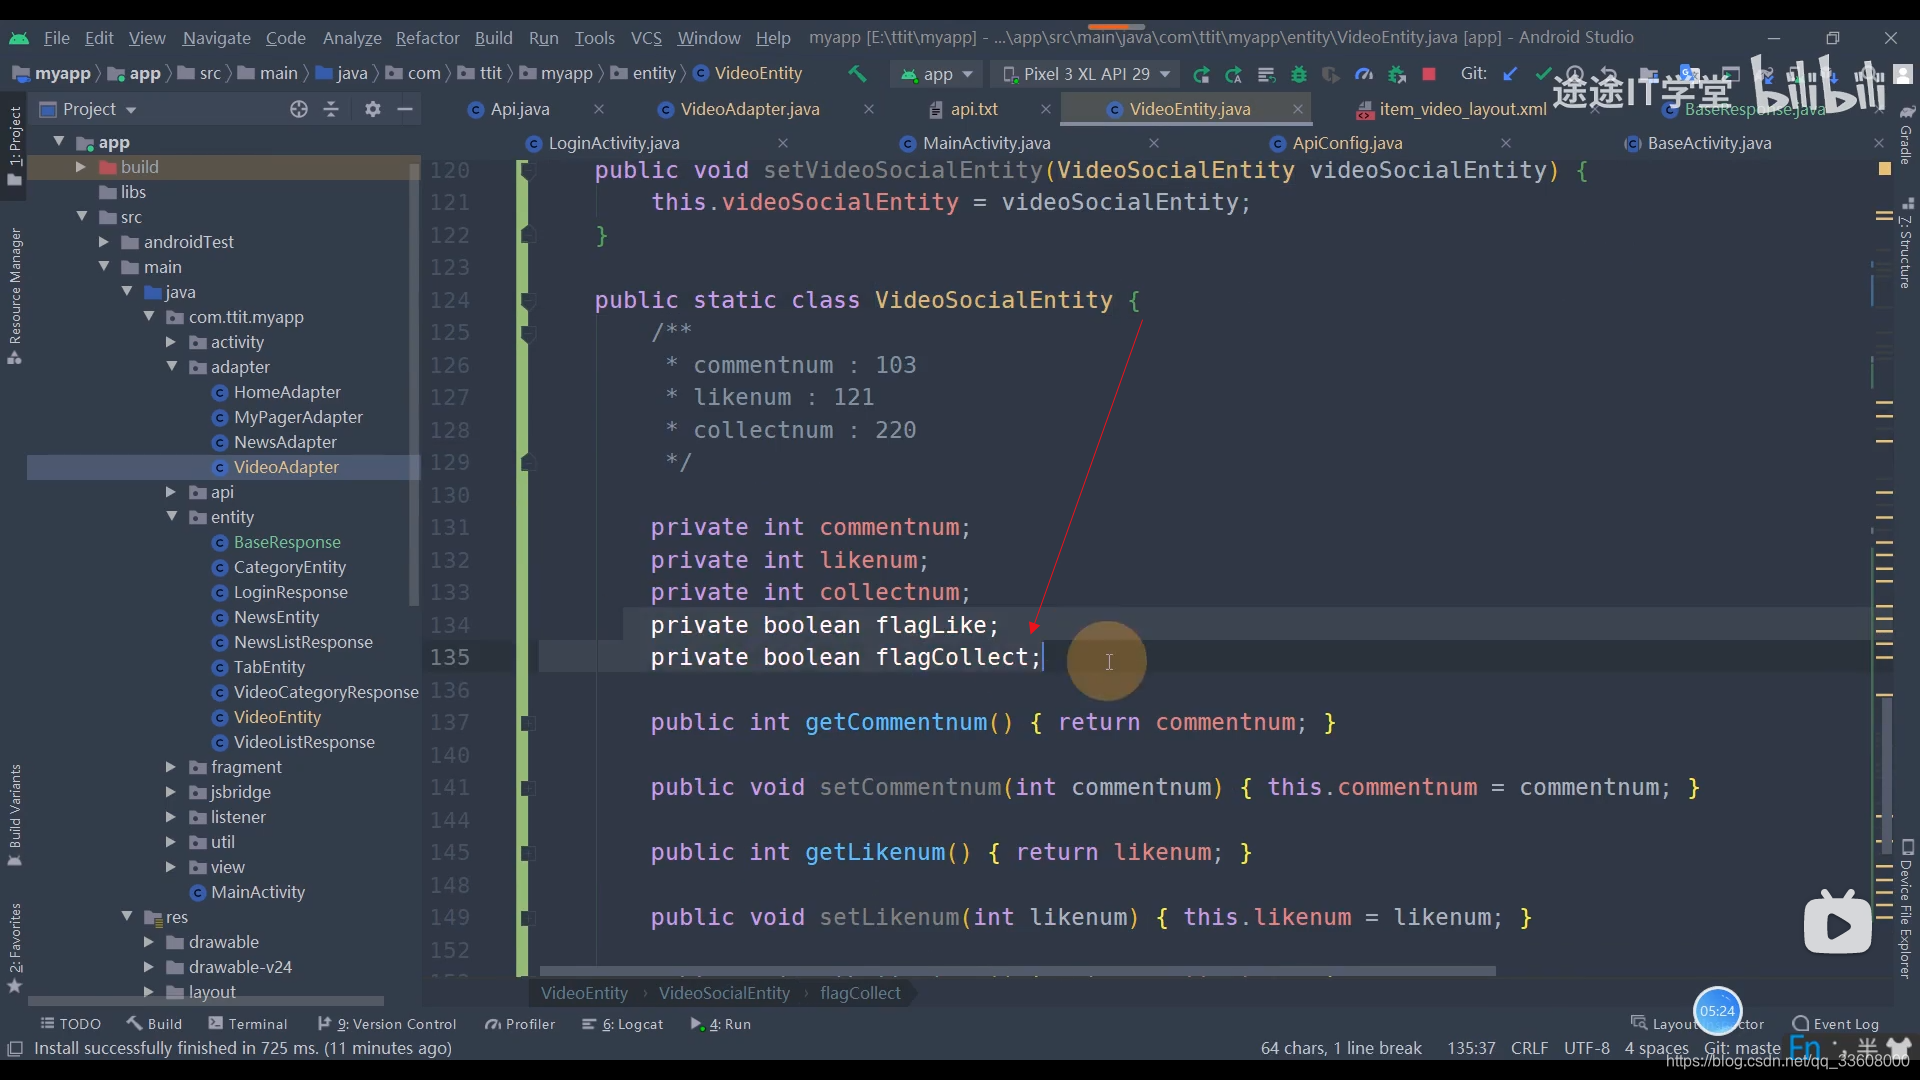
Task: Click VideoSocialEntity in editor breadcrumb
Action: [724, 993]
